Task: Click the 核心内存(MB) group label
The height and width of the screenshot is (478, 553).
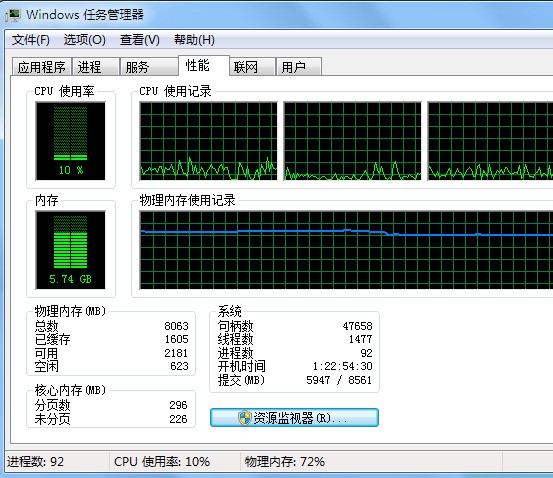Action: [x=70, y=390]
